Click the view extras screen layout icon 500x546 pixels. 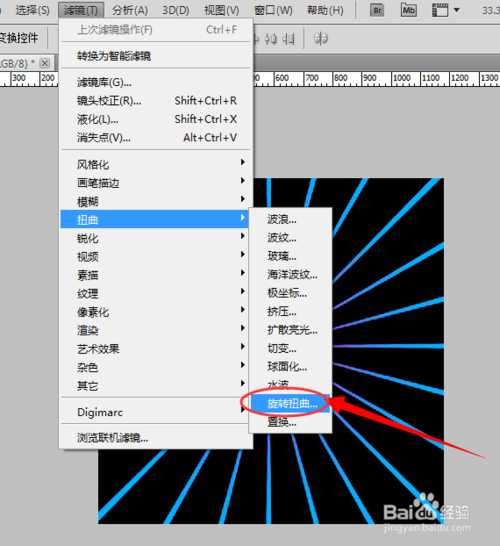(440, 10)
